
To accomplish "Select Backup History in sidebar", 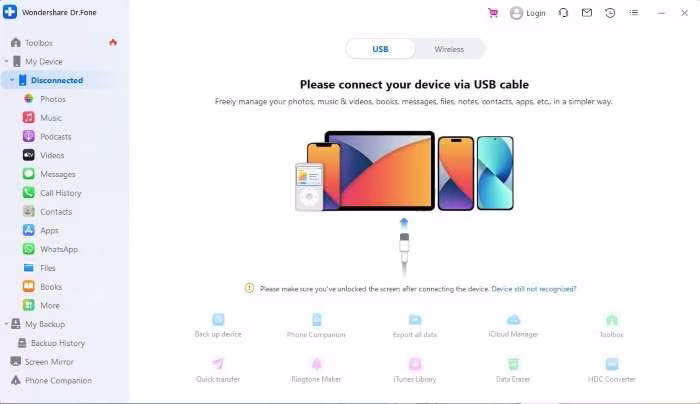I will pos(51,343).
